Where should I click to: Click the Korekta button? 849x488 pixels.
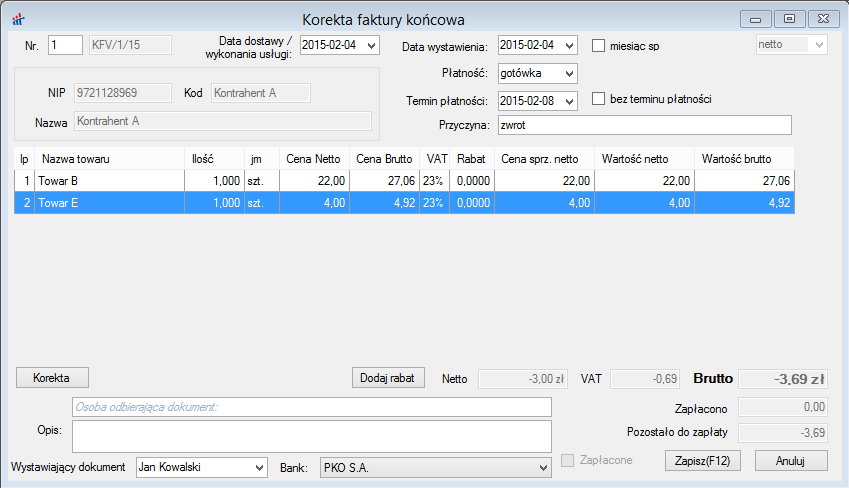coord(52,377)
